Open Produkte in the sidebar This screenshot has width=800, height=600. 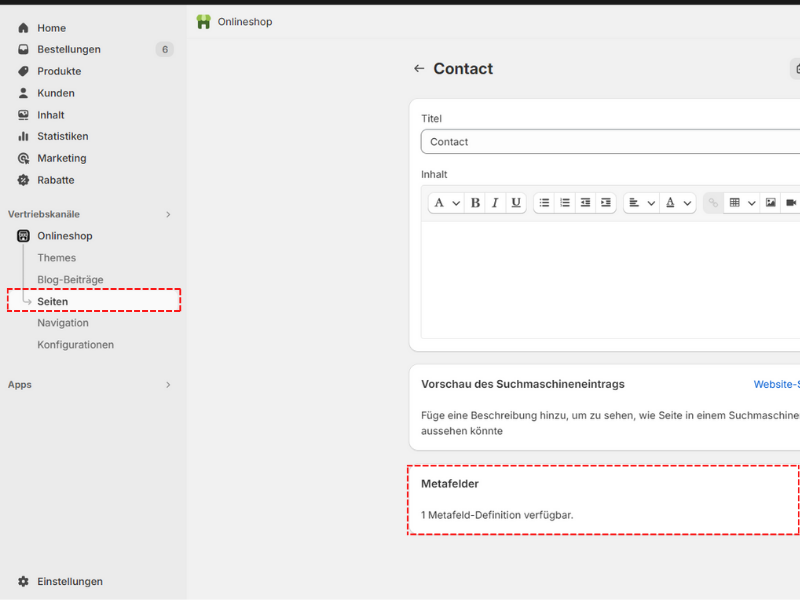(x=59, y=72)
